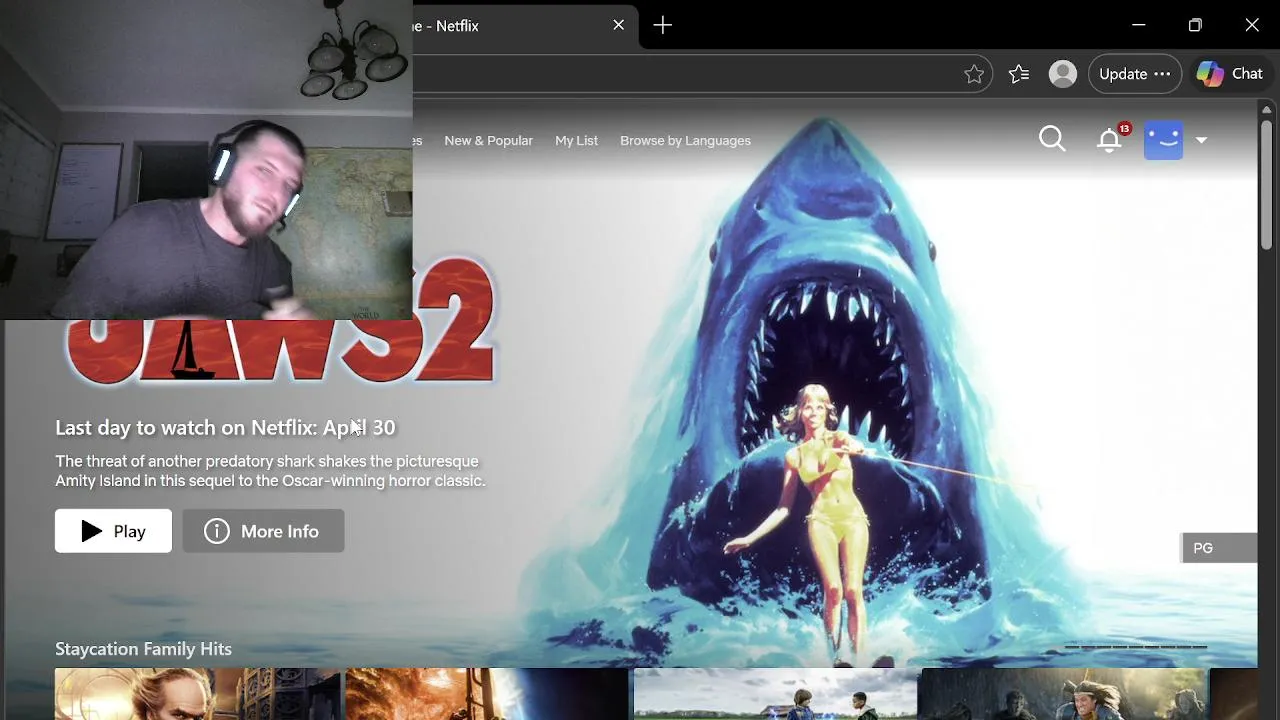The image size is (1280, 720).
Task: Go to New & Popular
Action: [x=488, y=141]
